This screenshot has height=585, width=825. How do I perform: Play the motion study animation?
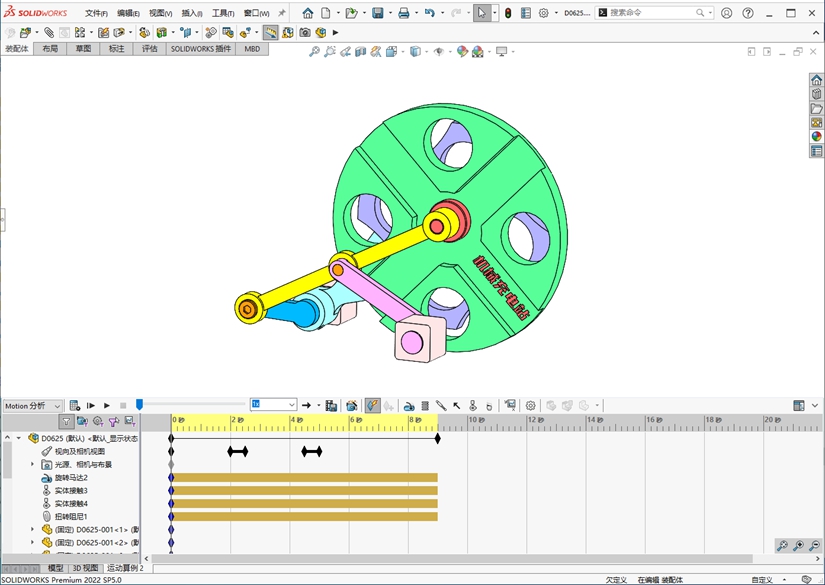pyautogui.click(x=107, y=406)
